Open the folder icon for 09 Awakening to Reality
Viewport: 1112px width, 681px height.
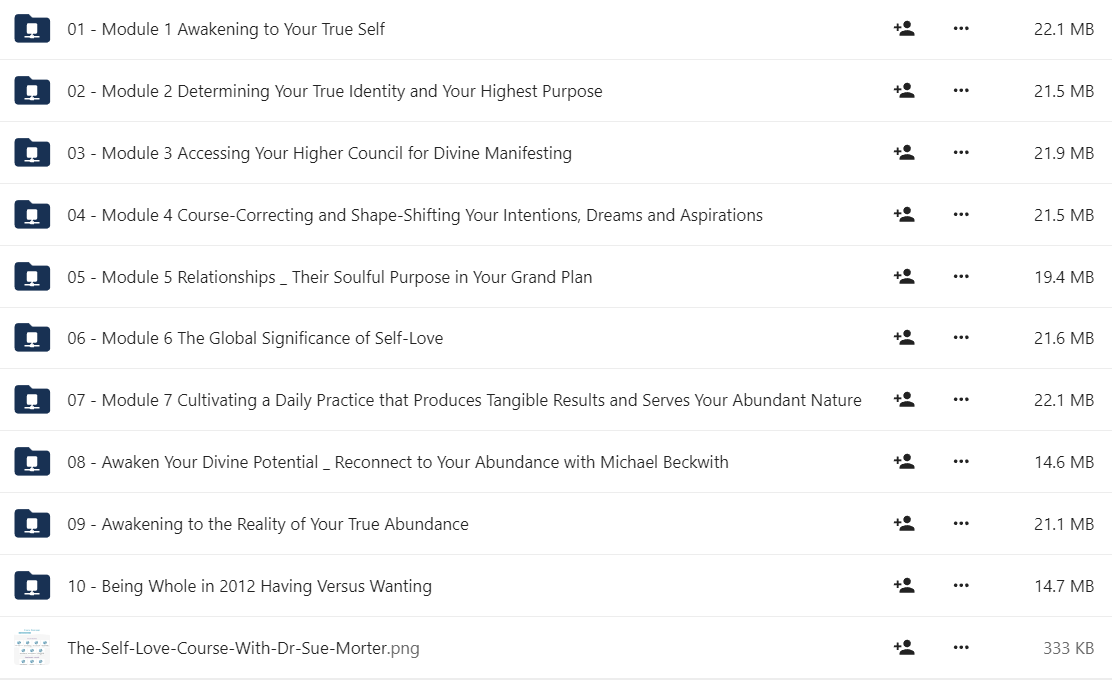click(x=32, y=524)
